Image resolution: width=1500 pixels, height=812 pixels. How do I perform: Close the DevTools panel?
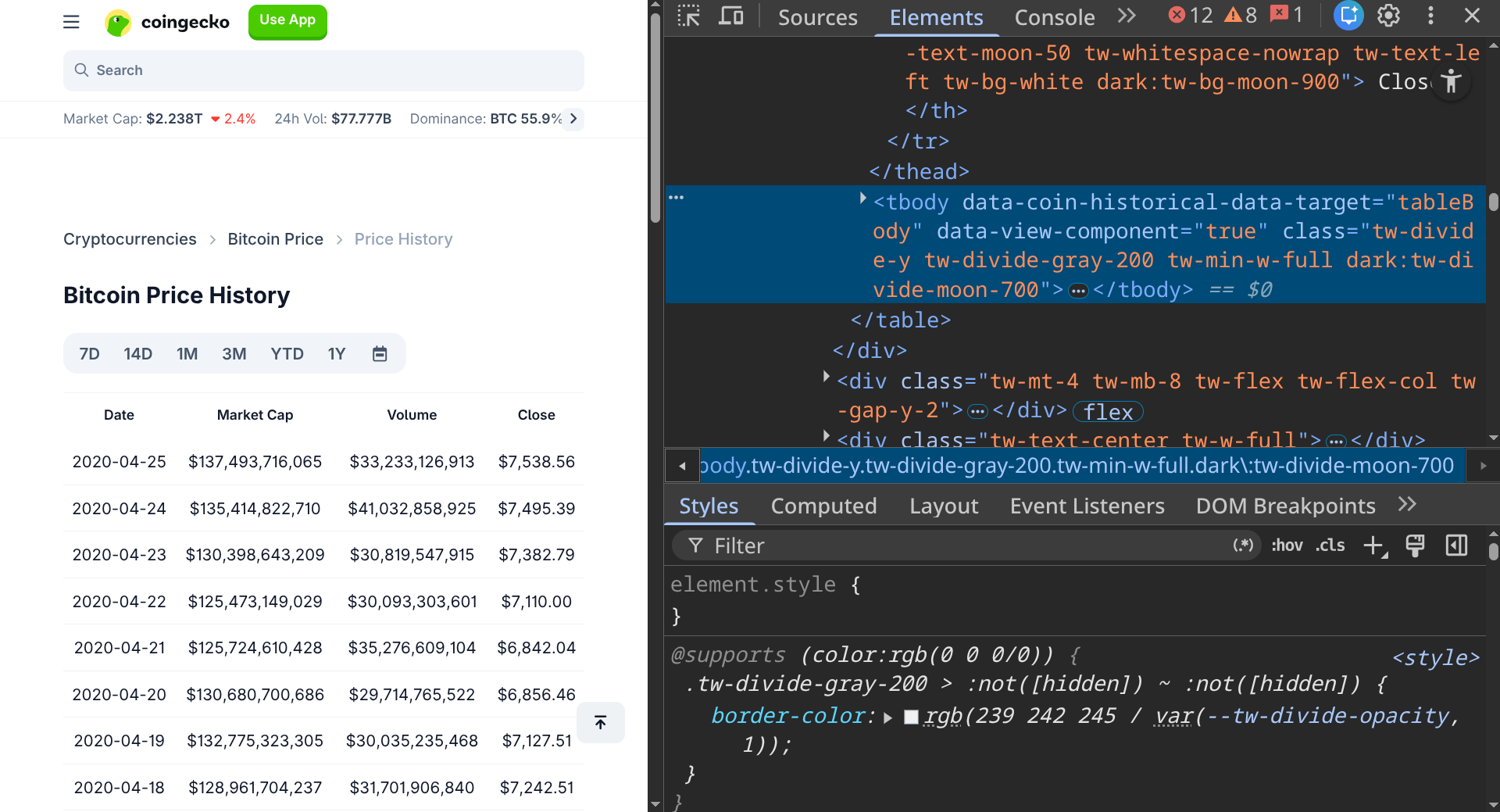(x=1472, y=16)
